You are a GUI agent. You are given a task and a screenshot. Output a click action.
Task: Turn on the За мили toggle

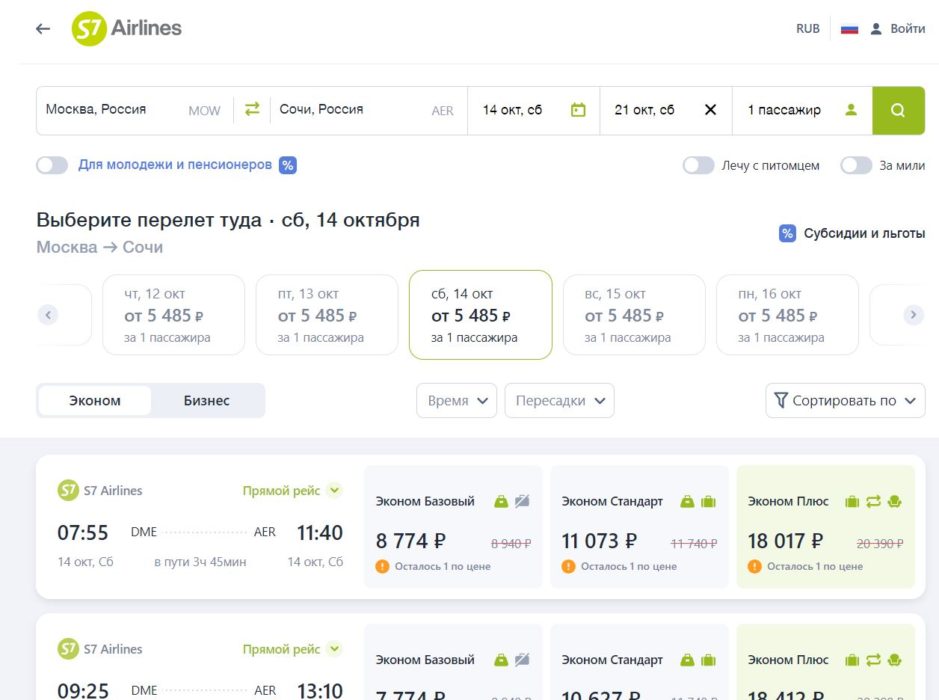click(856, 166)
